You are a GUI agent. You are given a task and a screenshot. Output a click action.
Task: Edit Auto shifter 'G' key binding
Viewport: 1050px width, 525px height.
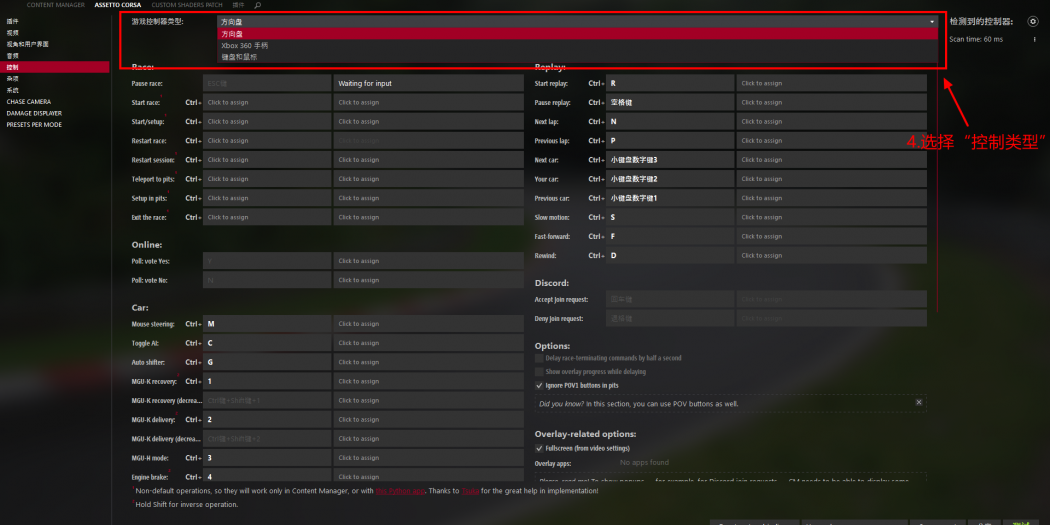[x=267, y=362]
